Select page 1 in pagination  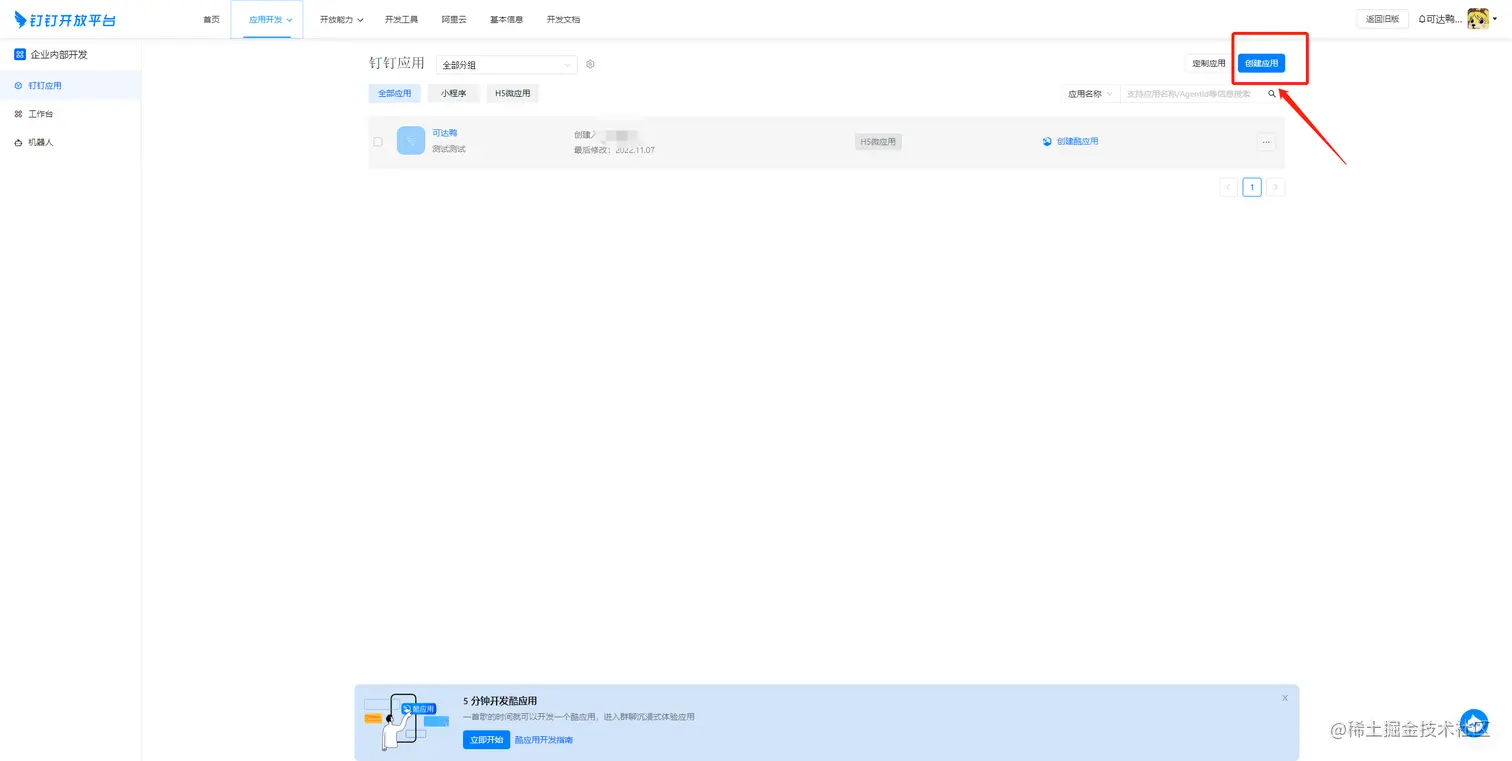[x=1252, y=187]
